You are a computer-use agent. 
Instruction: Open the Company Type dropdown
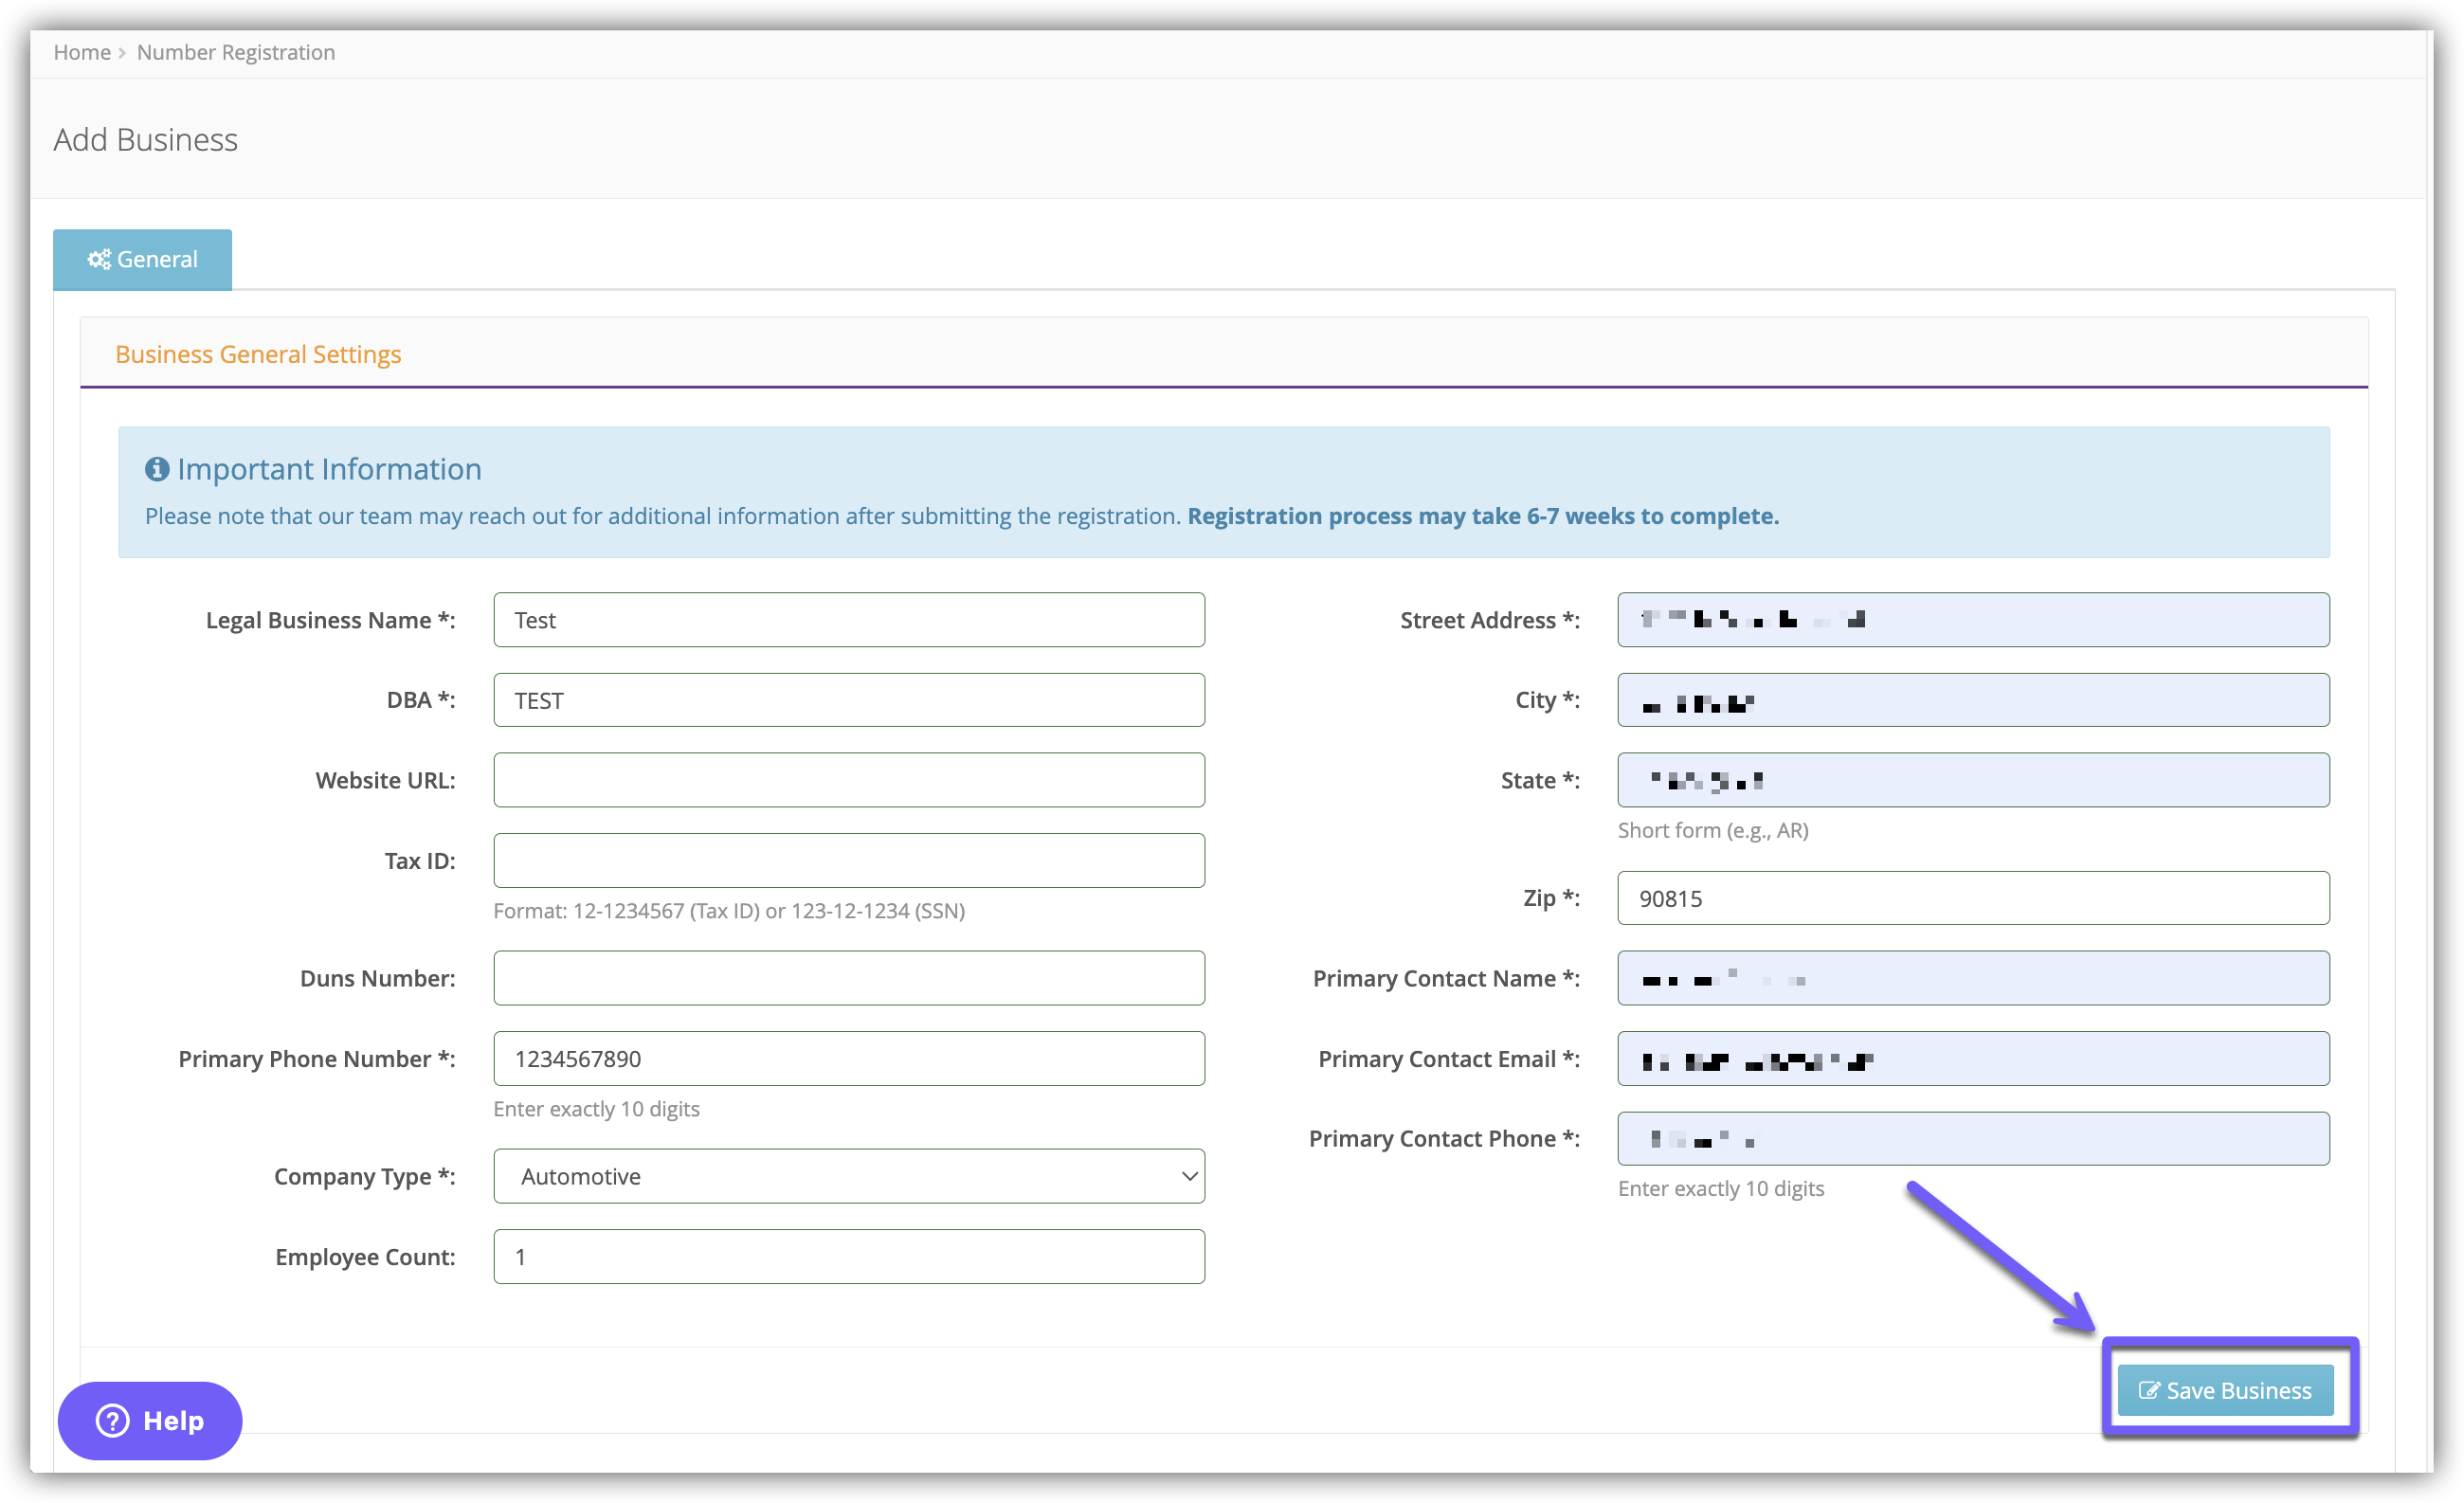click(848, 1176)
